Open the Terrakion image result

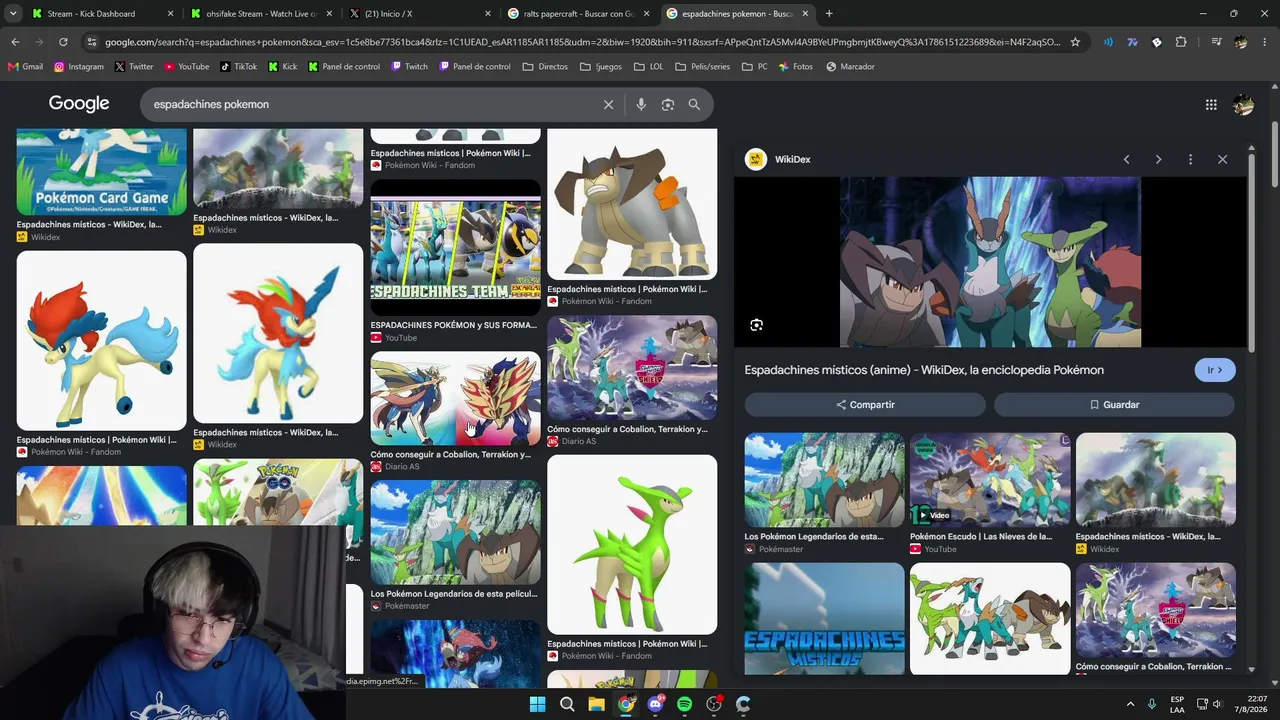[x=632, y=204]
